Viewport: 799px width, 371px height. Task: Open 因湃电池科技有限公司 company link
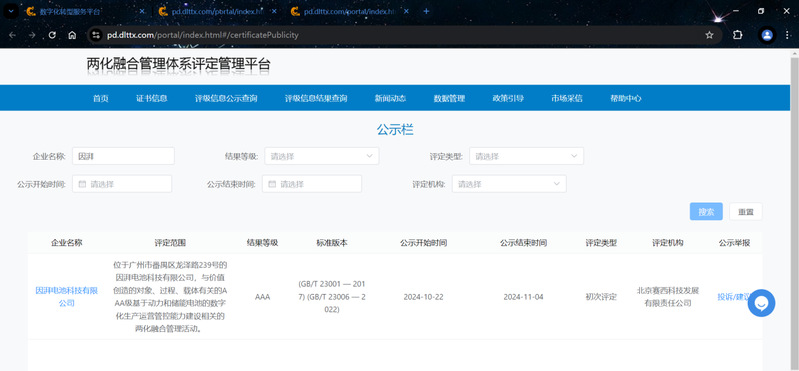point(66,297)
